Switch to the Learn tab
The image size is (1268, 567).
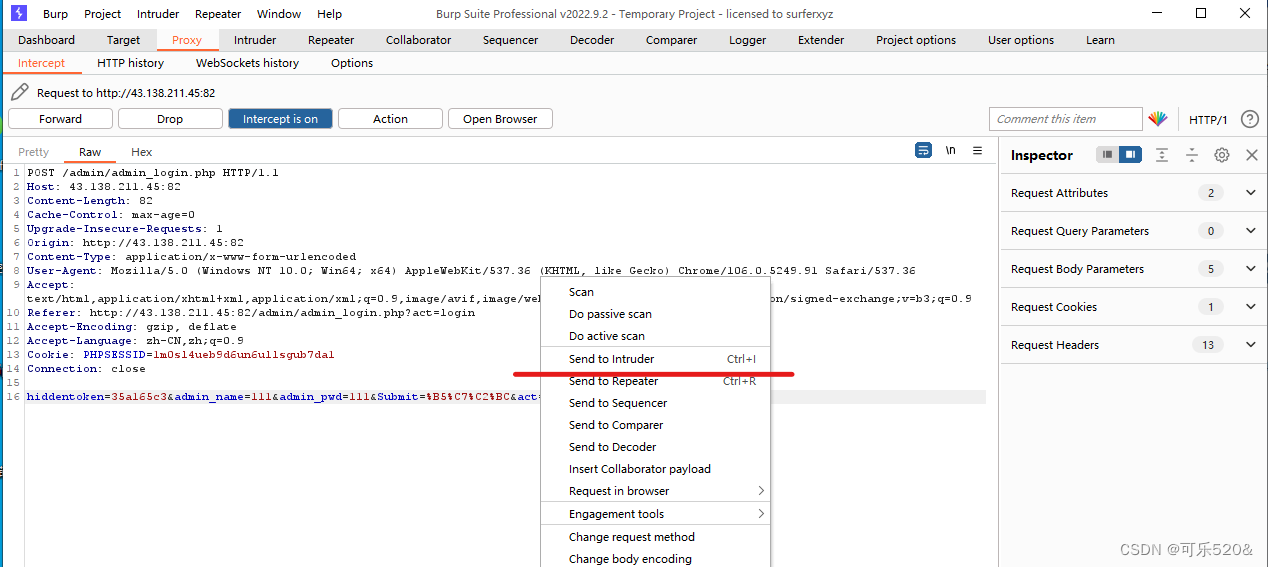click(x=1100, y=40)
